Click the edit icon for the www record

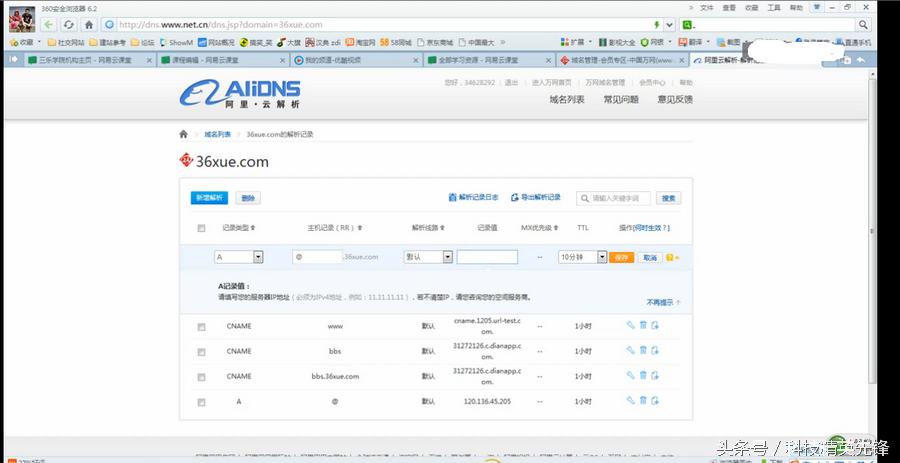coord(630,325)
